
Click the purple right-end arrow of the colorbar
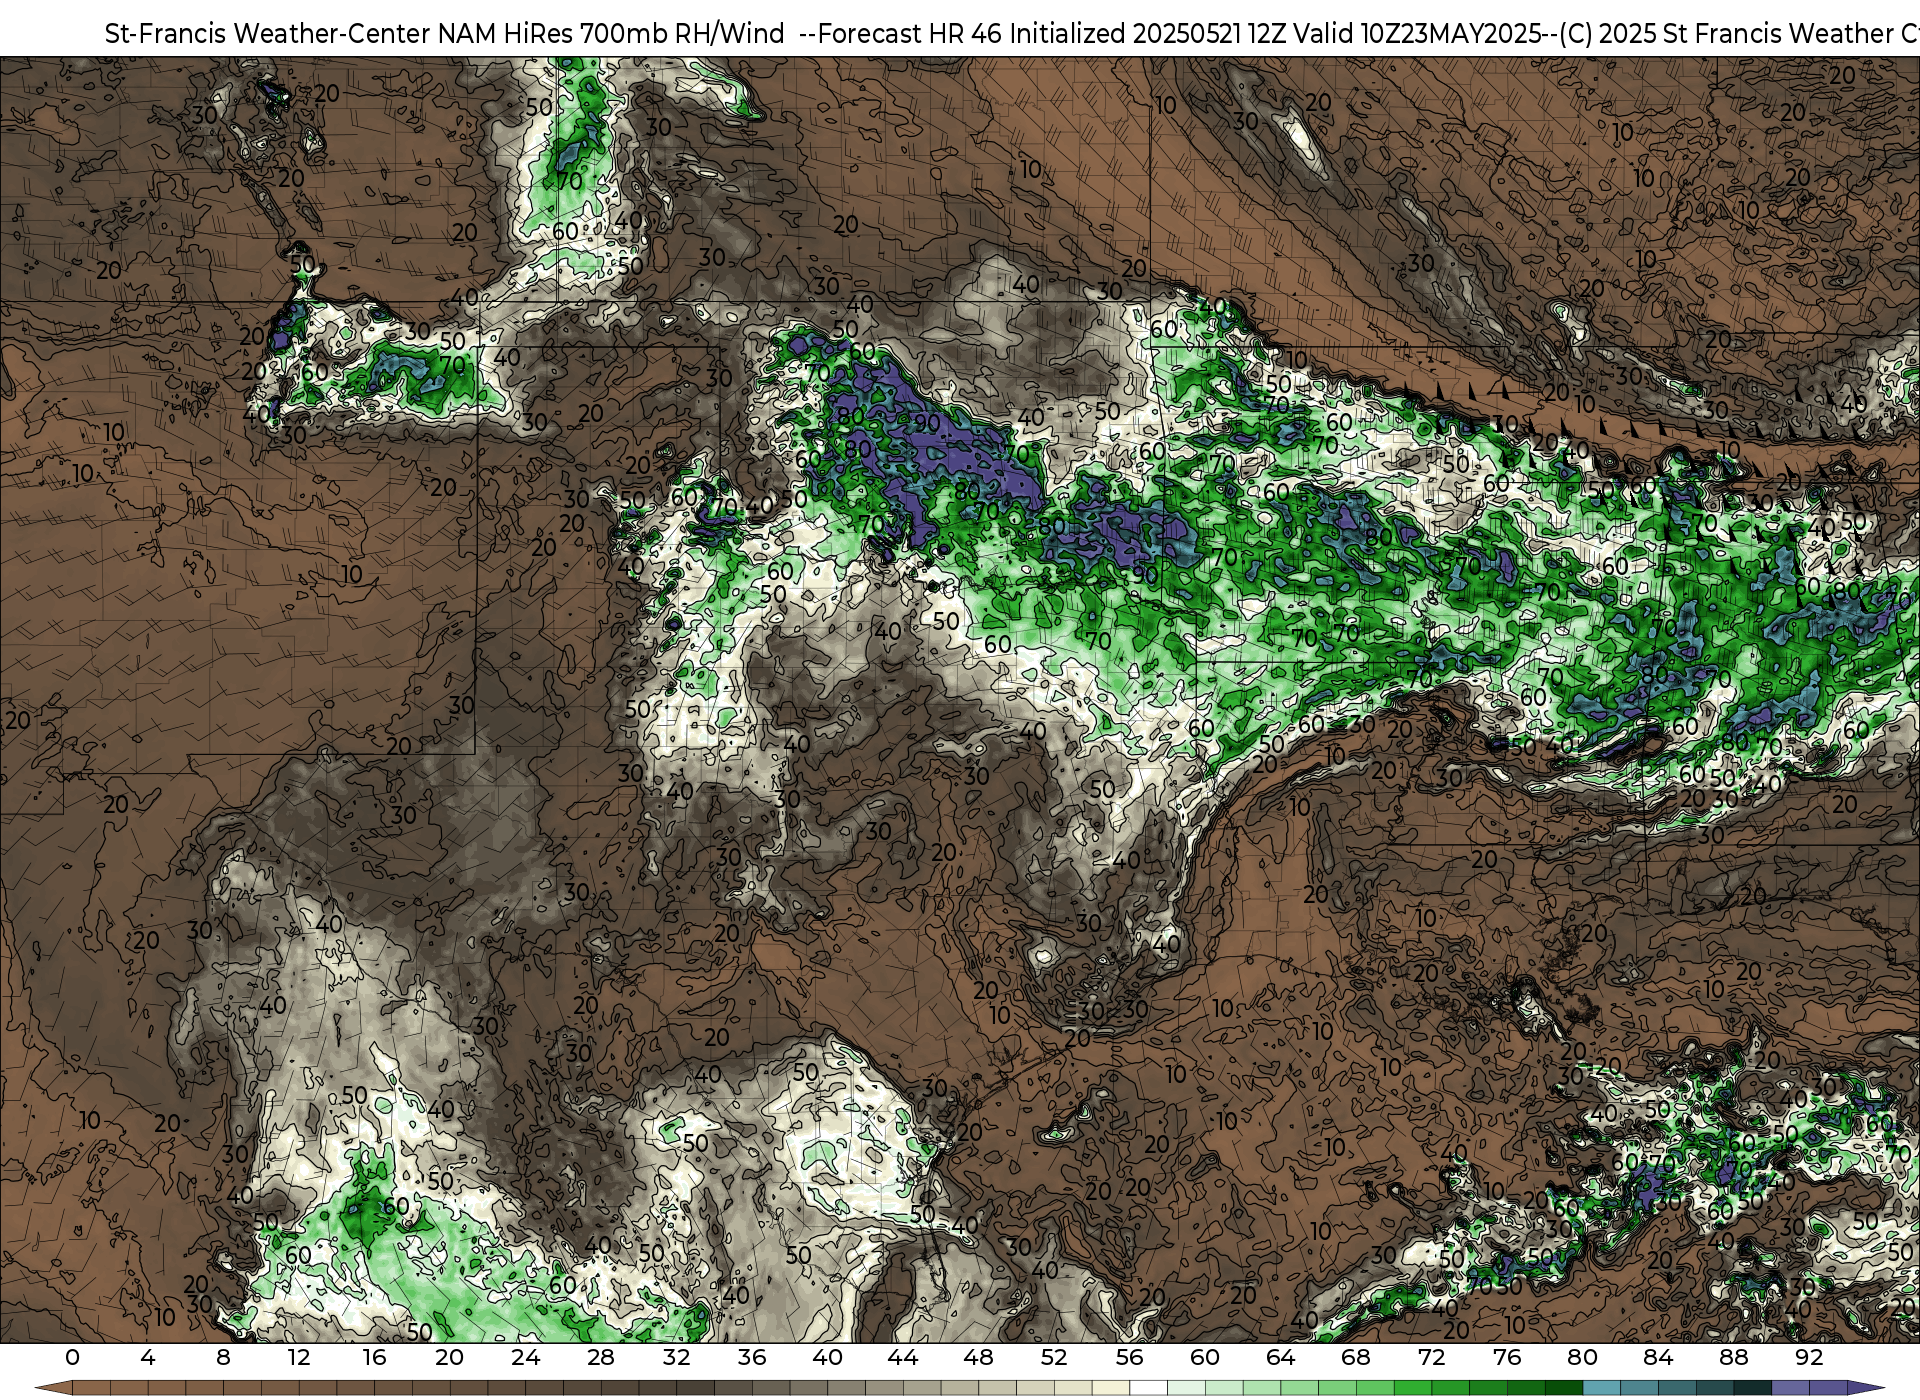tap(1865, 1388)
